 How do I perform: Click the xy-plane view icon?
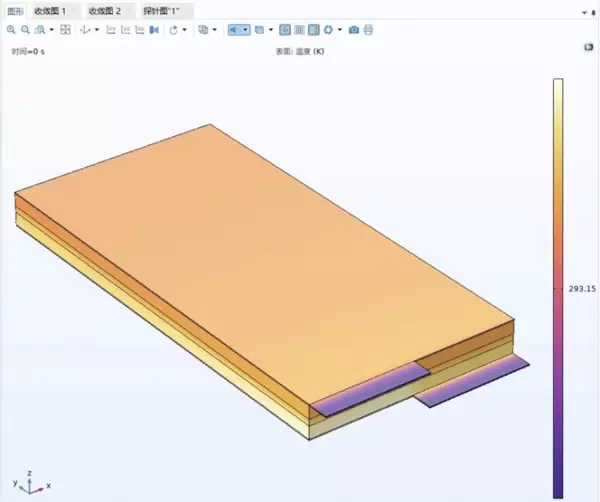pos(111,30)
